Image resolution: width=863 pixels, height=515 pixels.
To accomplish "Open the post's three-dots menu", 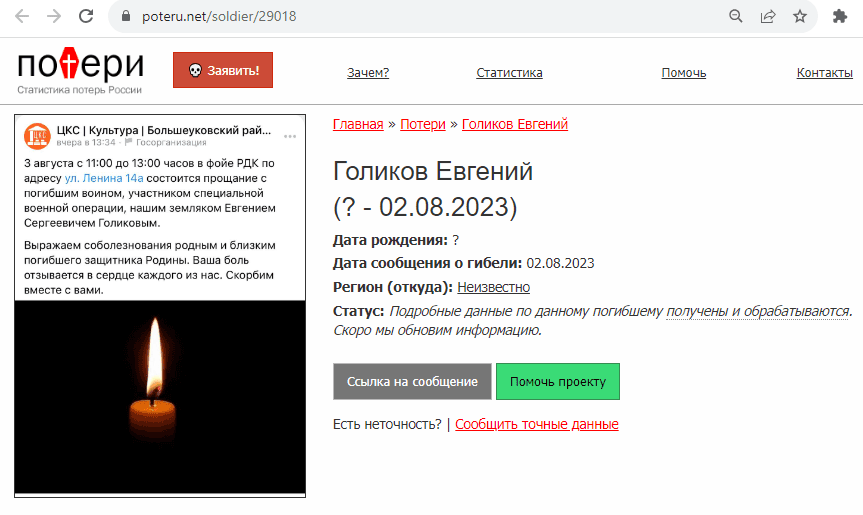I will pyautogui.click(x=290, y=136).
